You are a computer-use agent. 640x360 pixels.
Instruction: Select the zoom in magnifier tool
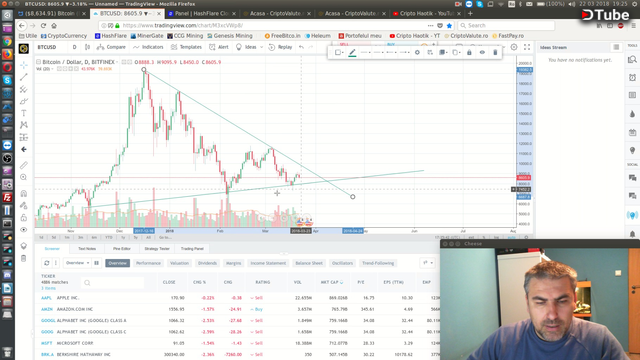tap(24, 177)
